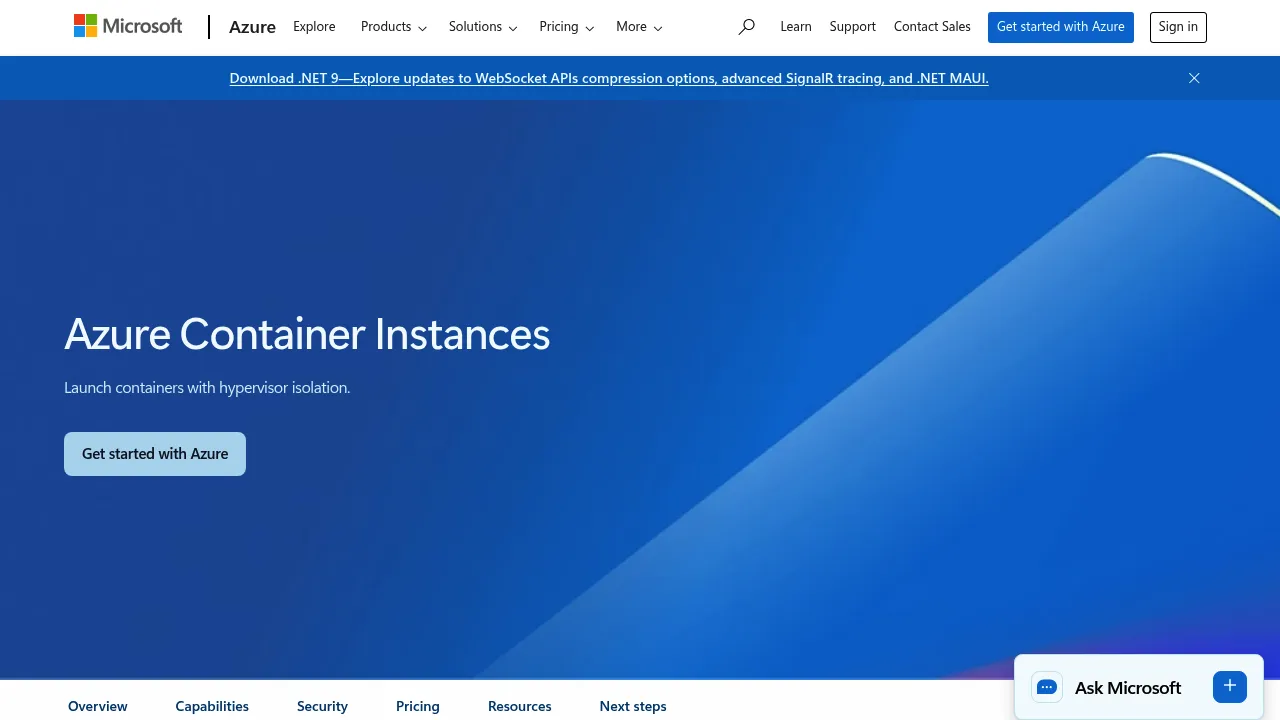Switch to the Resources tab

point(520,706)
